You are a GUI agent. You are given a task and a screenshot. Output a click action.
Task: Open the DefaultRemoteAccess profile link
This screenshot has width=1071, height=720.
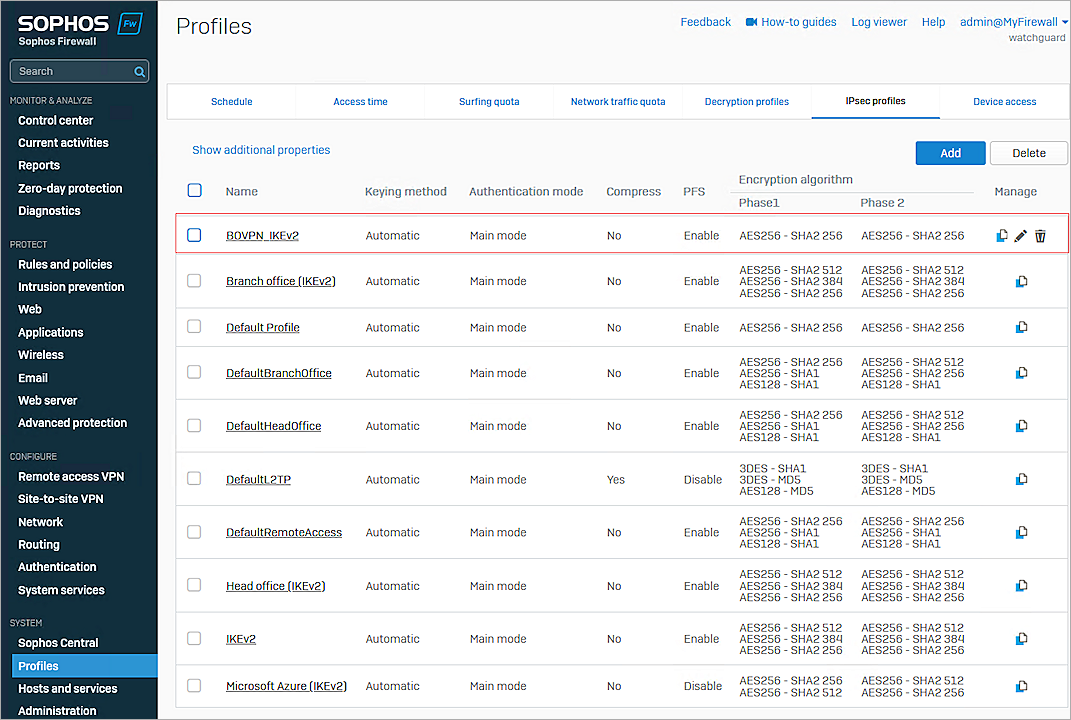point(284,533)
